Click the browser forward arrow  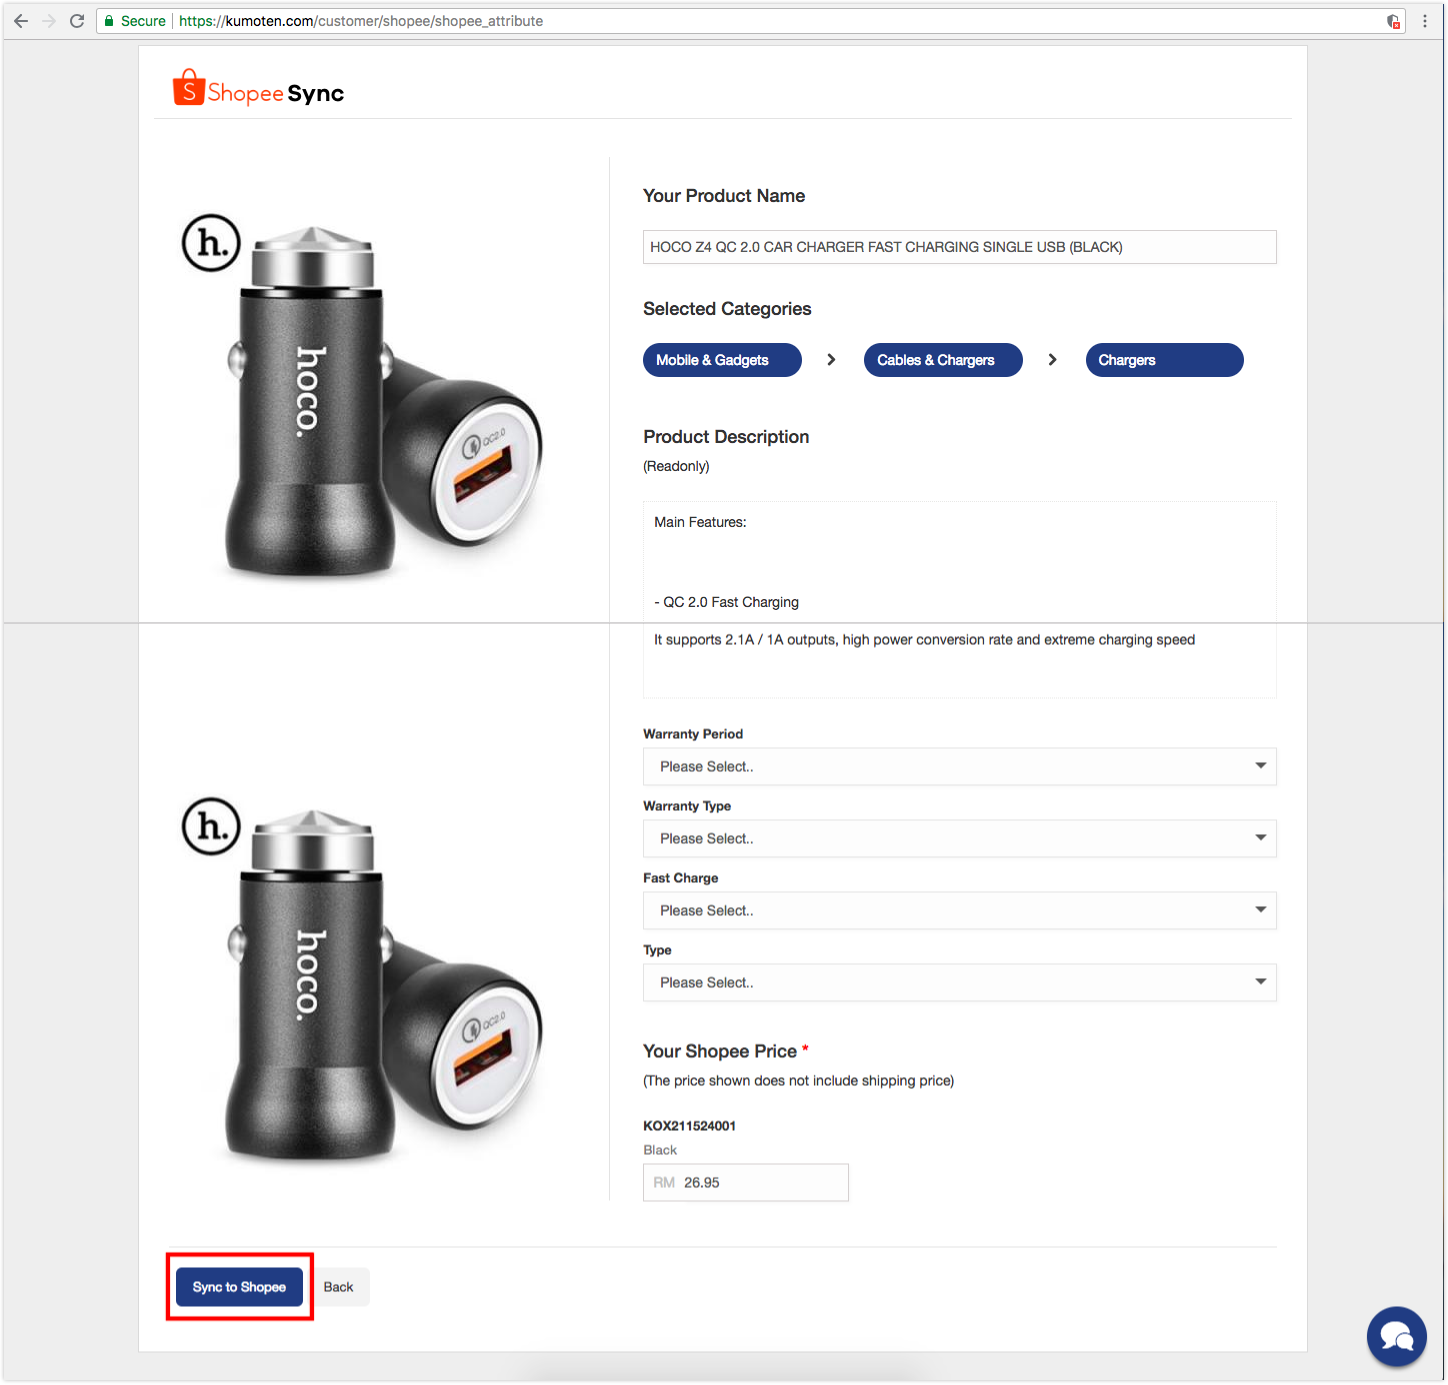click(48, 21)
